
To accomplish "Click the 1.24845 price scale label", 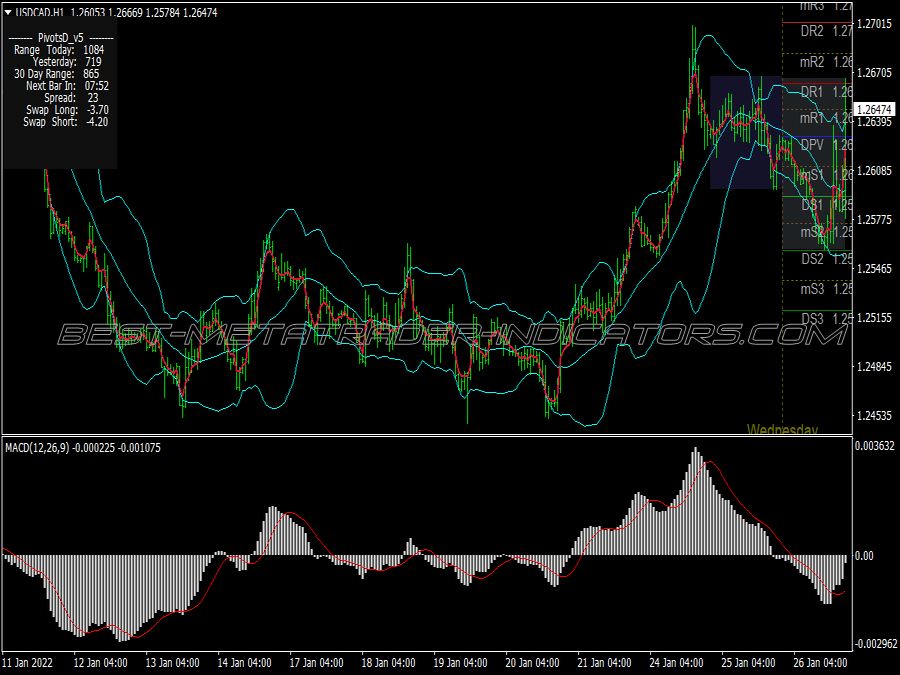I will tap(874, 367).
